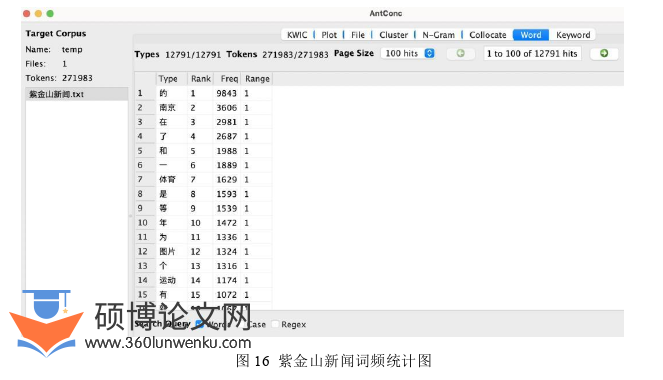Select the N-Gram tab
Image resolution: width=663 pixels, height=380 pixels.
coord(438,35)
